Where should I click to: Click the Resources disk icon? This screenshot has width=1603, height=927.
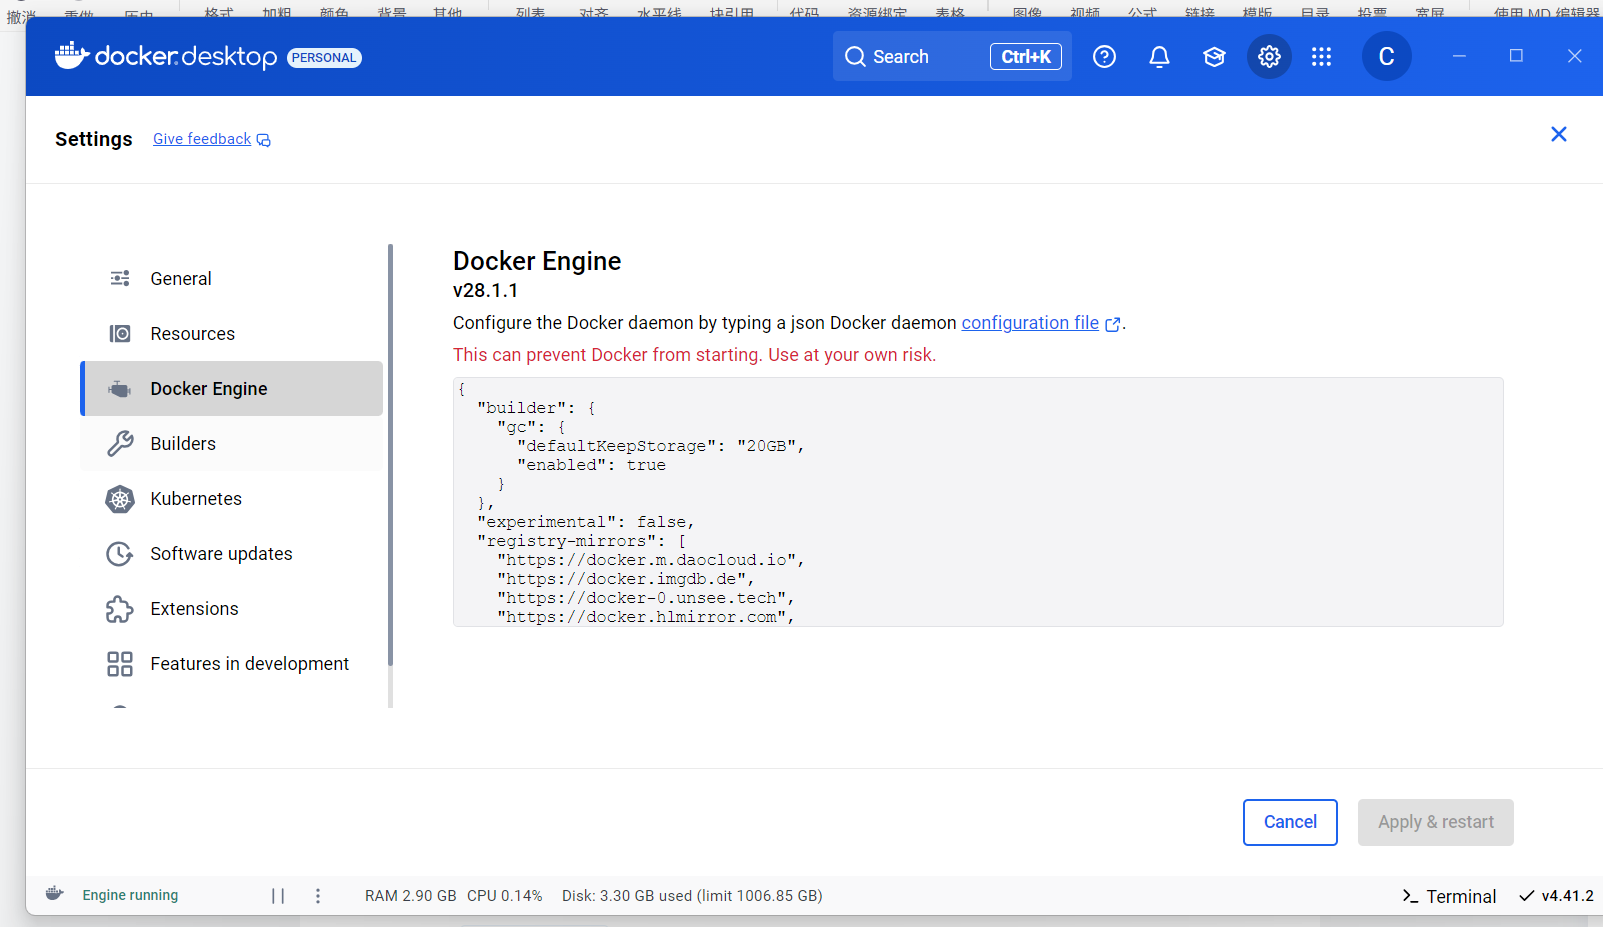point(120,334)
